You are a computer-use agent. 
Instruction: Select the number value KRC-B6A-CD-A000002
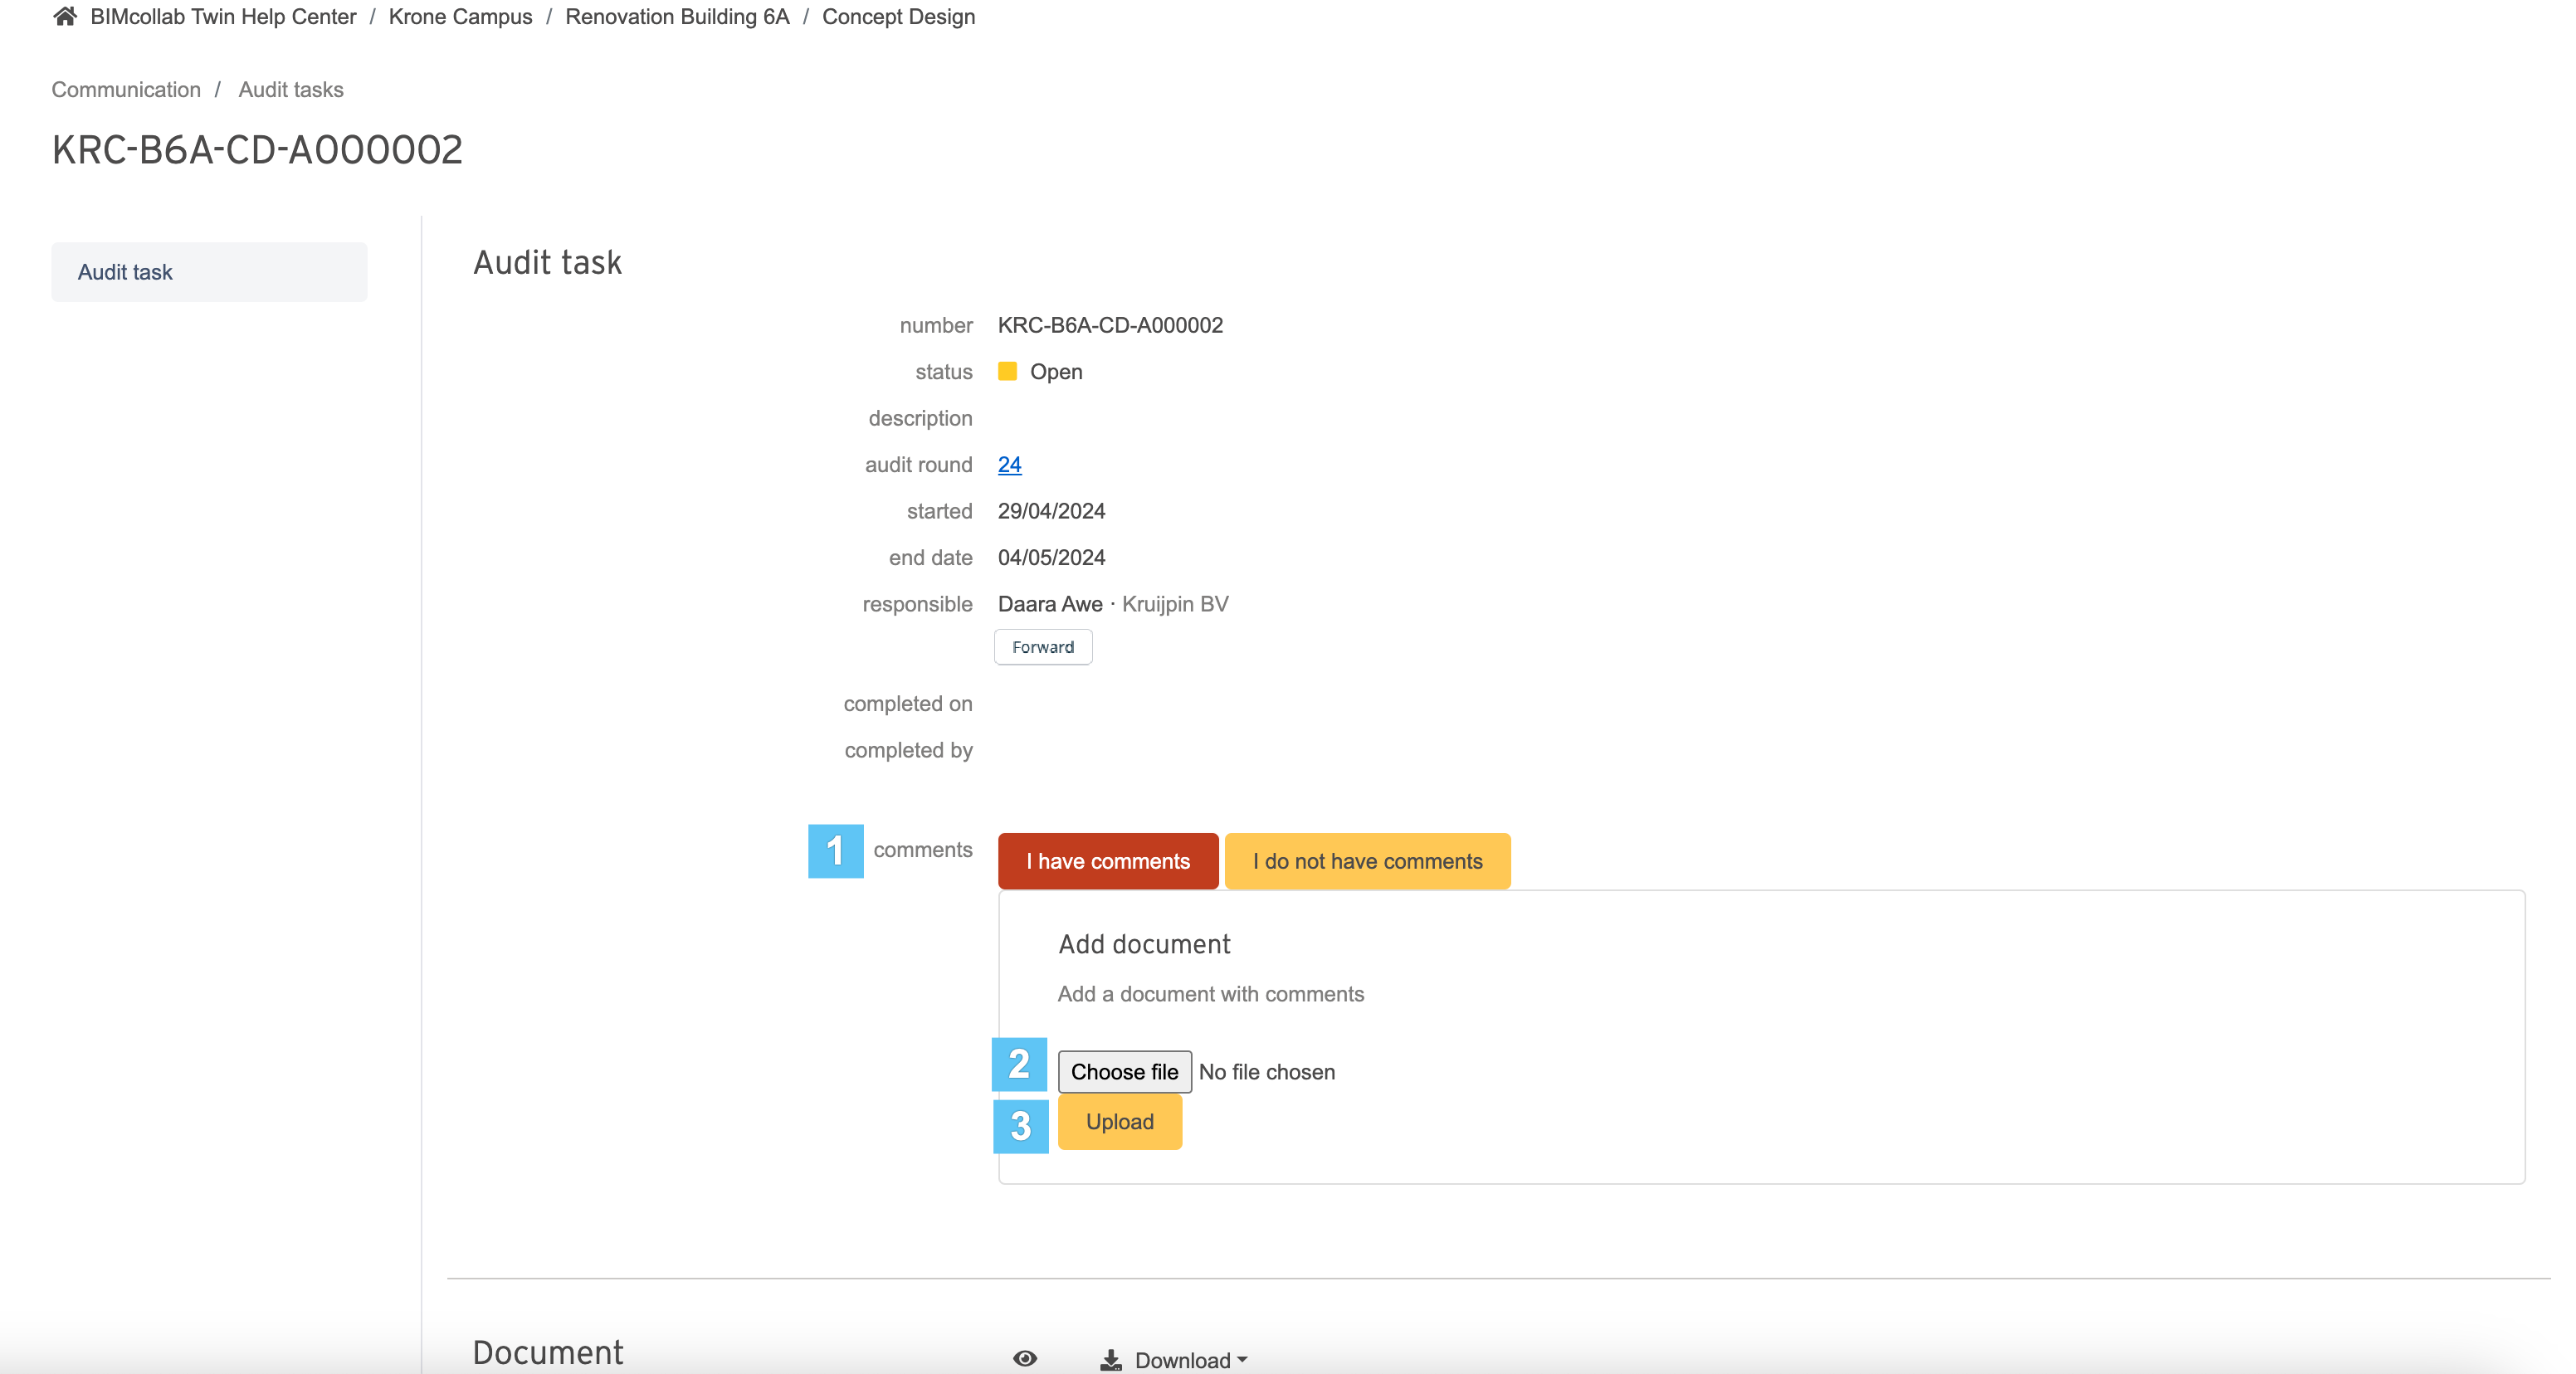(1110, 325)
